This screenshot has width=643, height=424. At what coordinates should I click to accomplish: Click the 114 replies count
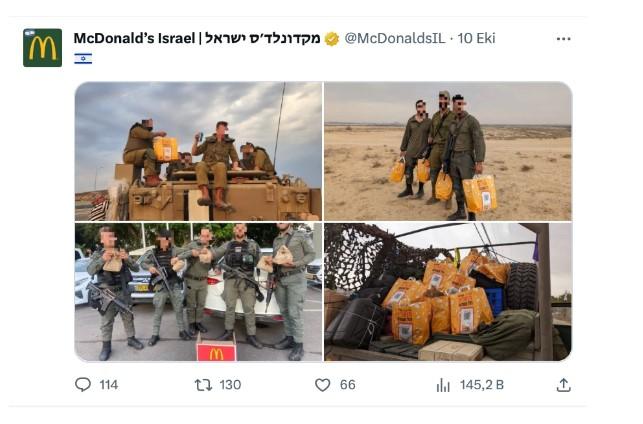pyautogui.click(x=109, y=385)
